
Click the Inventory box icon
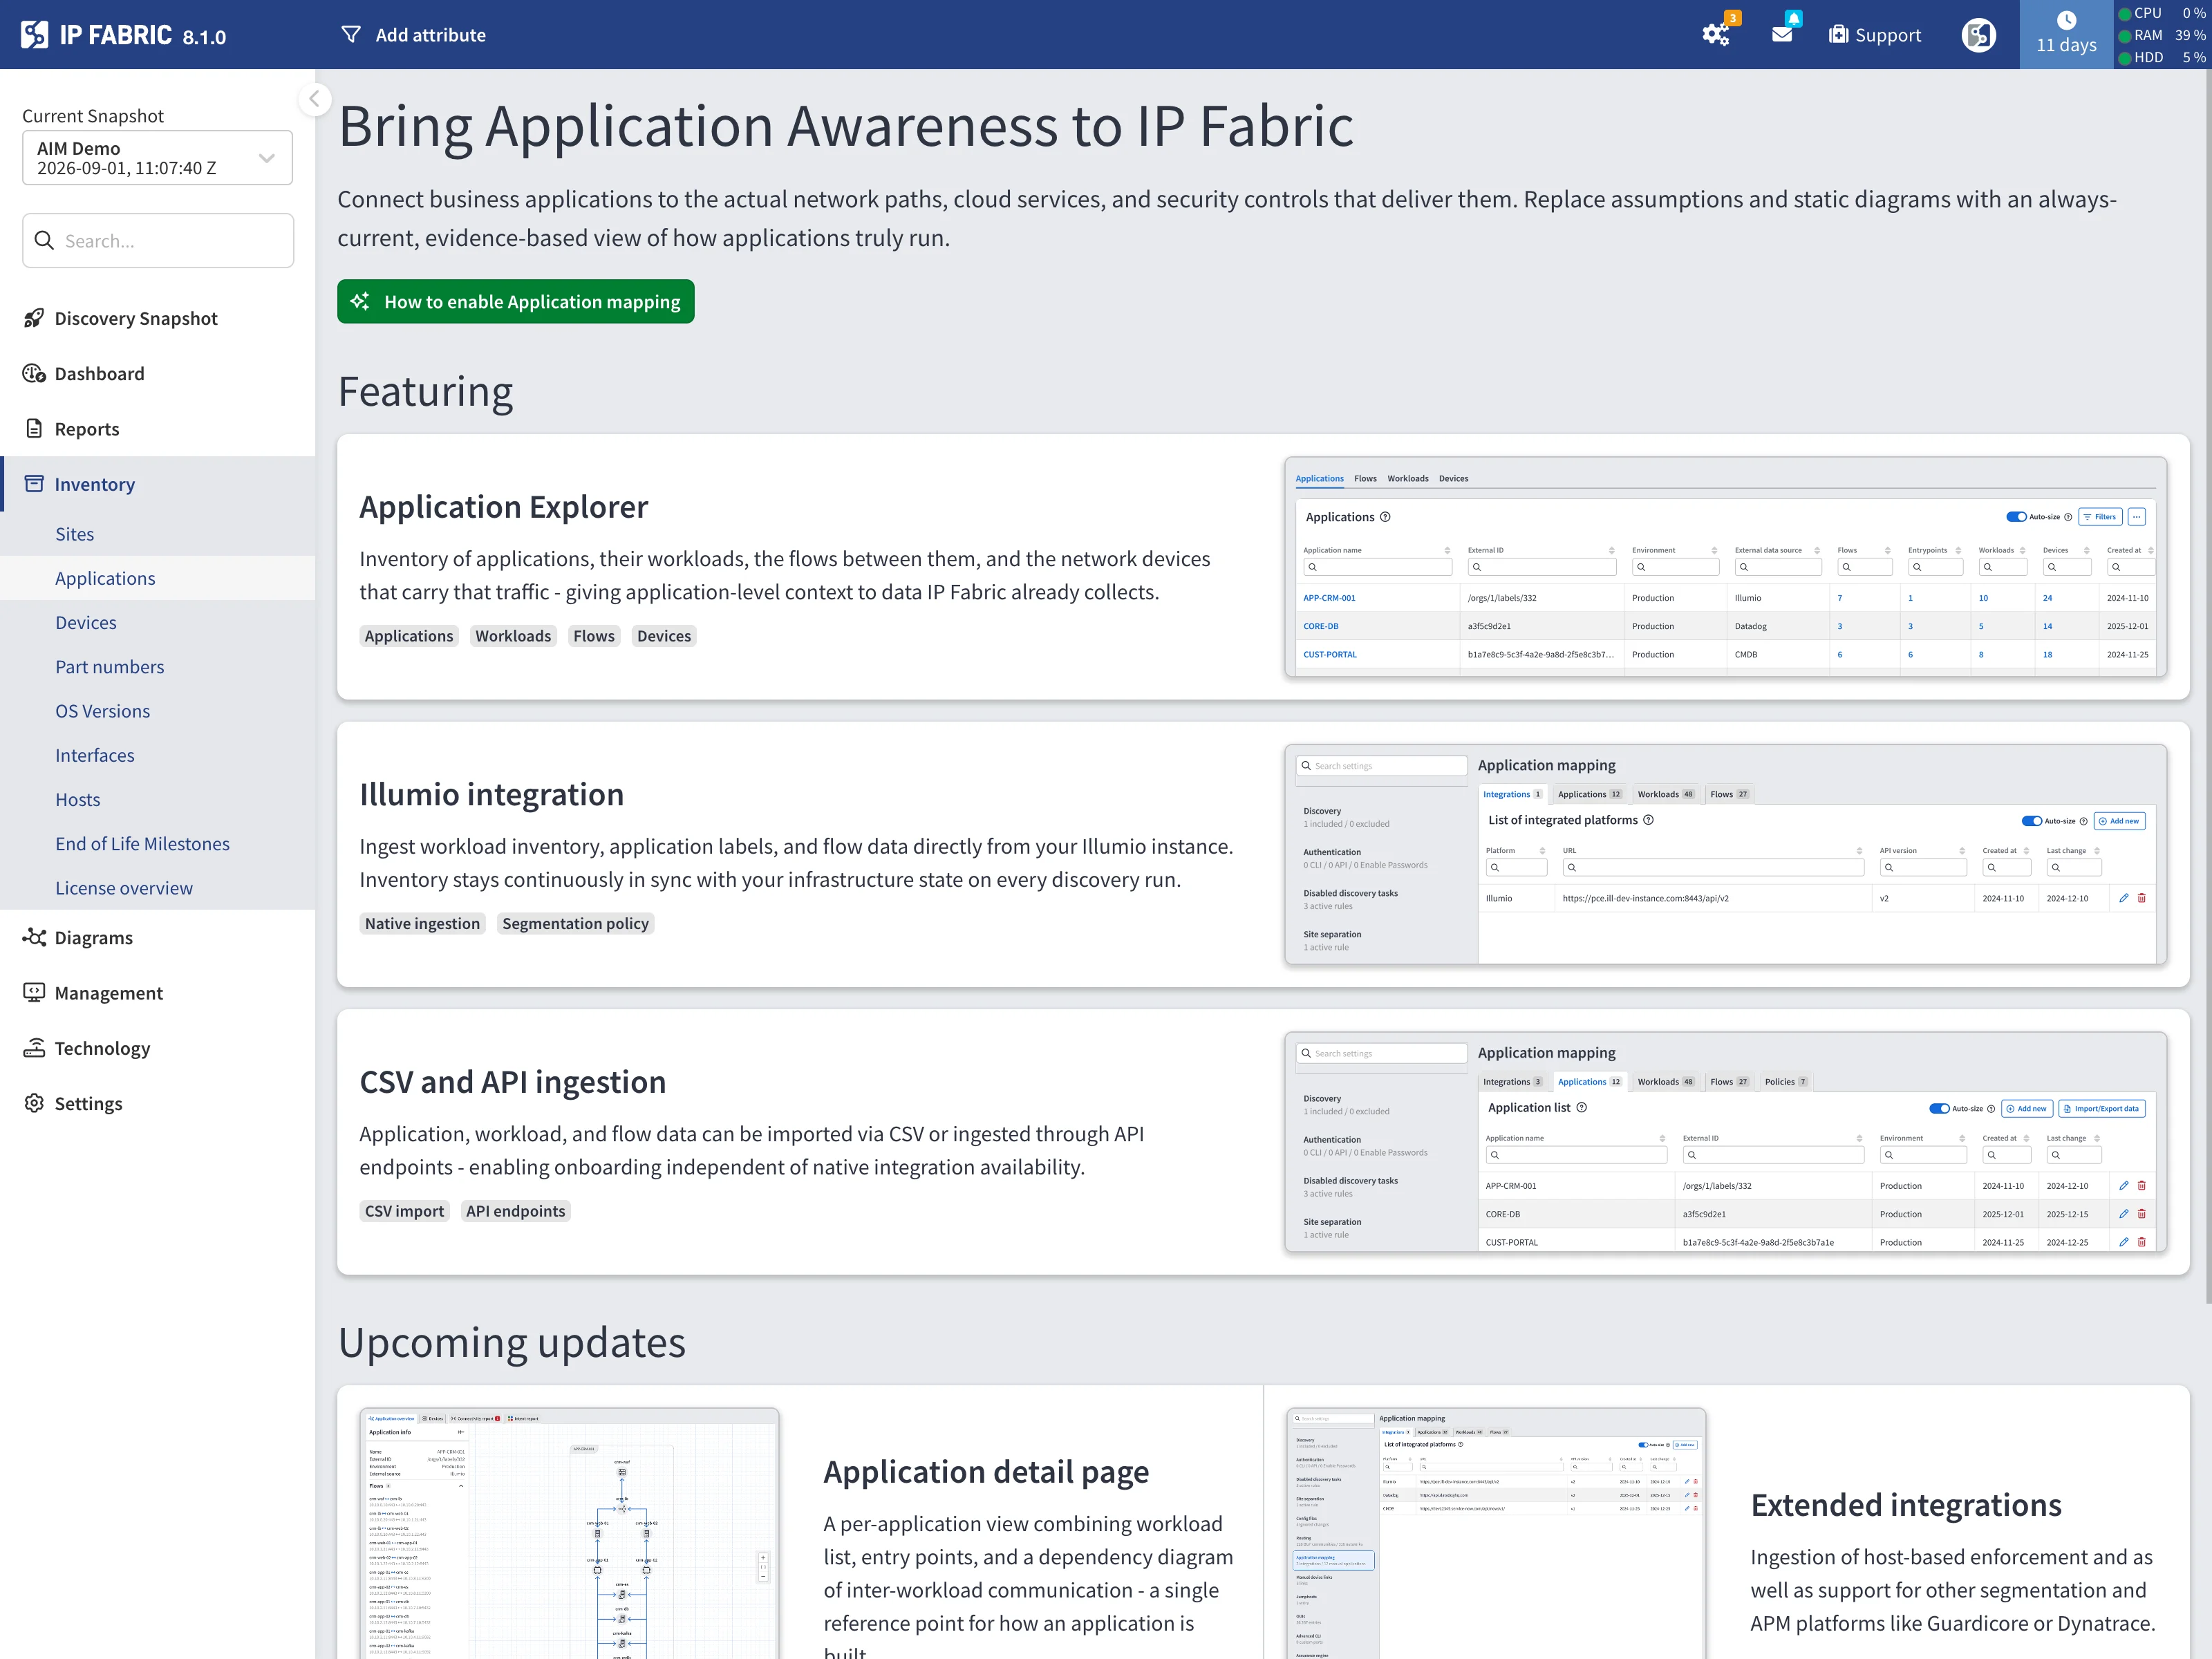34,483
